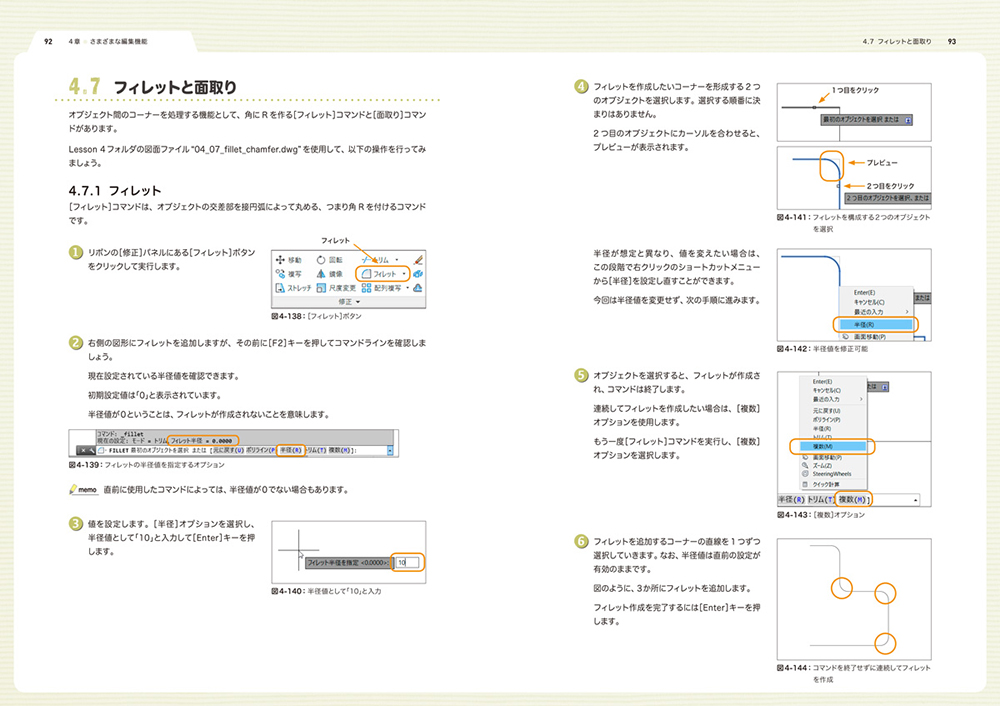The height and width of the screenshot is (706, 1000).
Task: Open the トリム dropdown arrow in ribbon
Action: click(x=397, y=260)
